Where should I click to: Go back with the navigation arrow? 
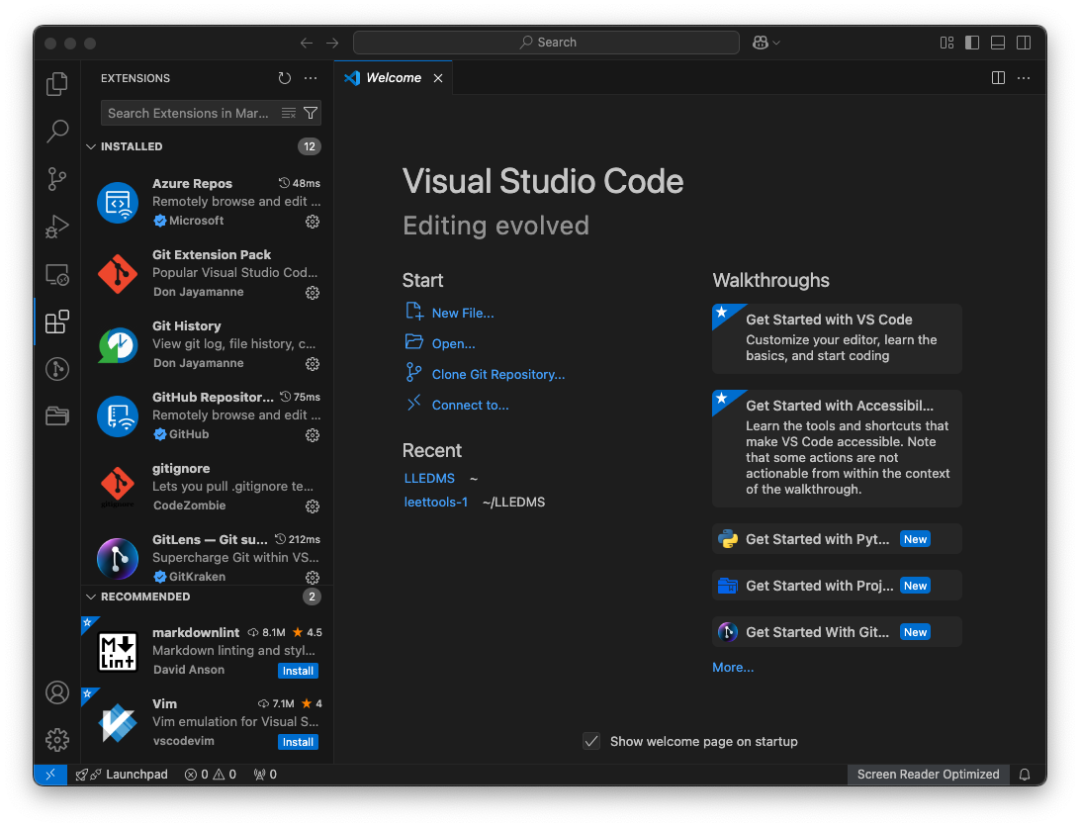point(307,43)
